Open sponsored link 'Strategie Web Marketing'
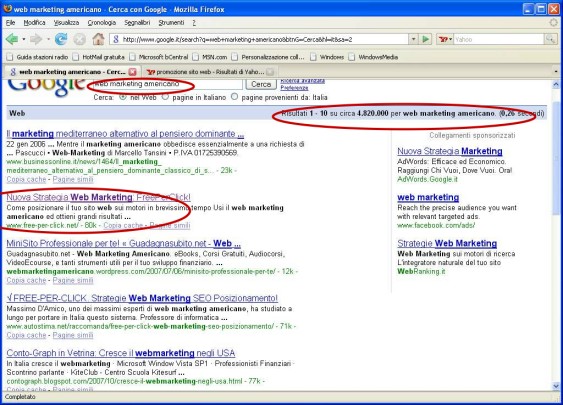Viewport: 563px width, 405px height. (x=447, y=243)
